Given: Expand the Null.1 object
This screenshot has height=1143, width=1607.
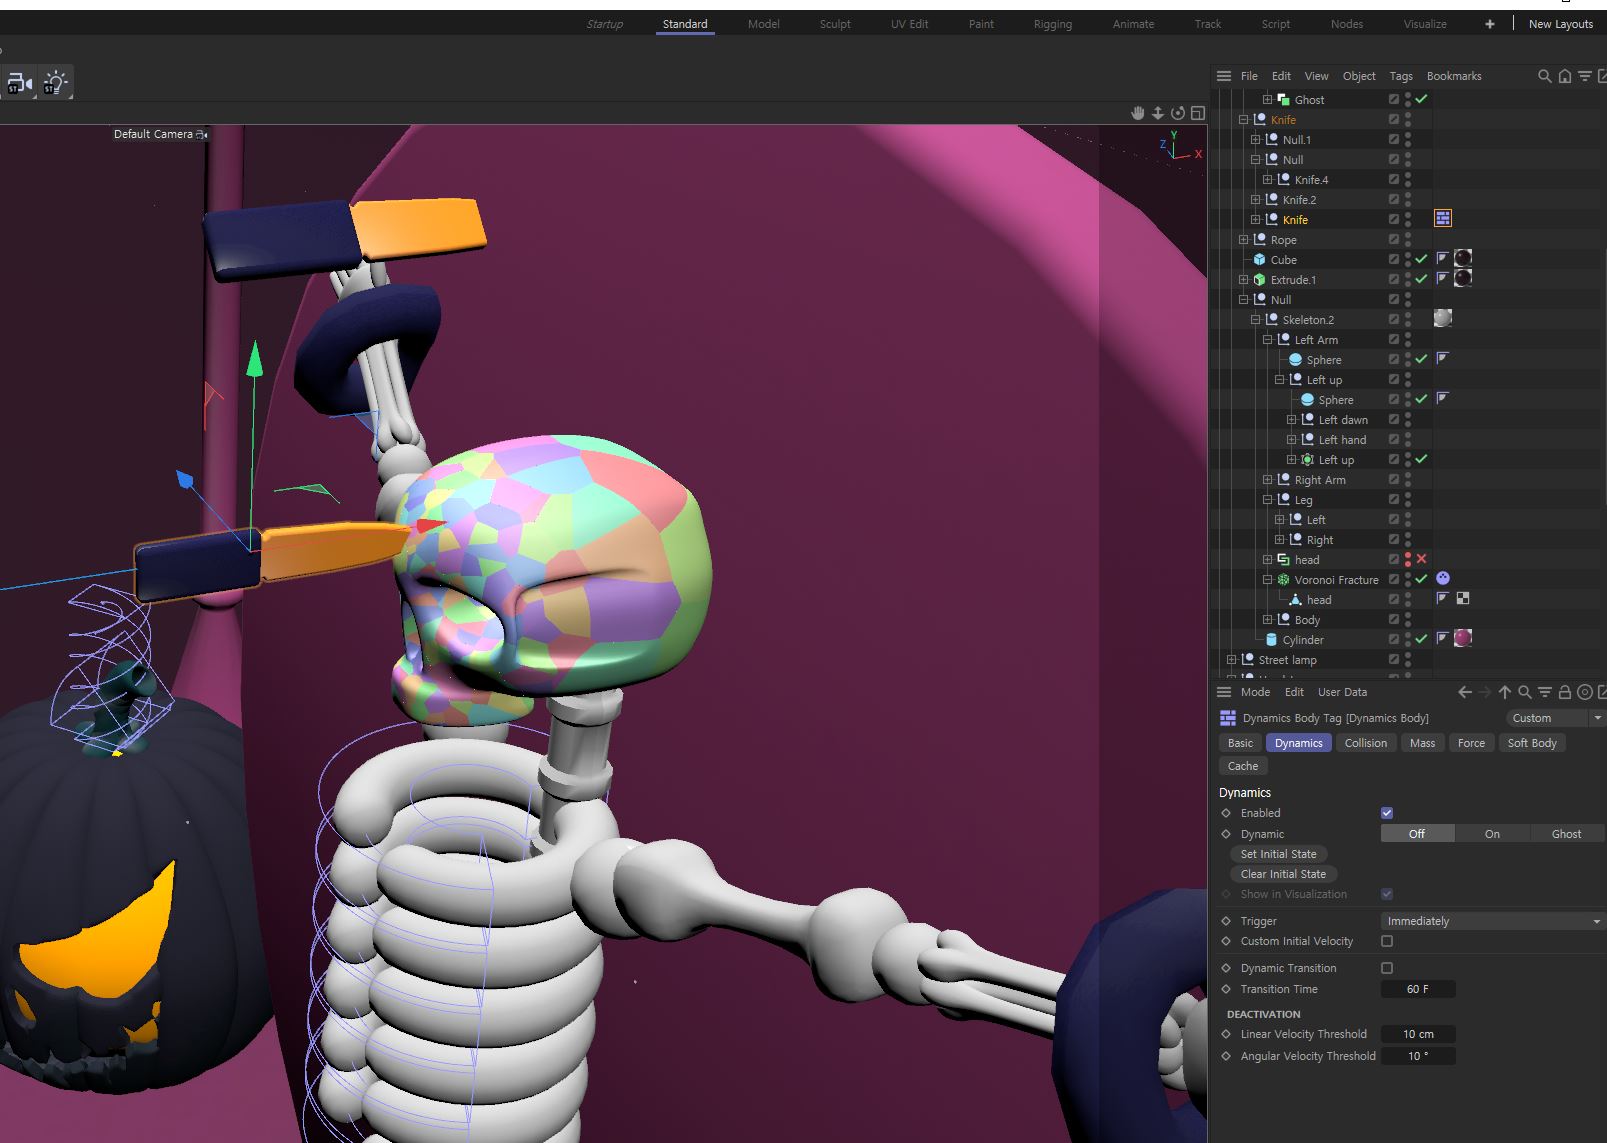Looking at the screenshot, I should [x=1256, y=139].
